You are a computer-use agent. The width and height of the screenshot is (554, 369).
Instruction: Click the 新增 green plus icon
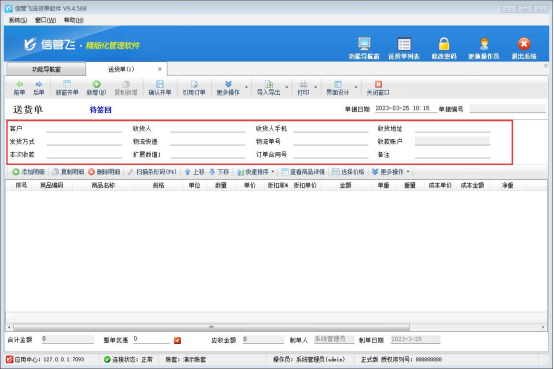click(96, 84)
